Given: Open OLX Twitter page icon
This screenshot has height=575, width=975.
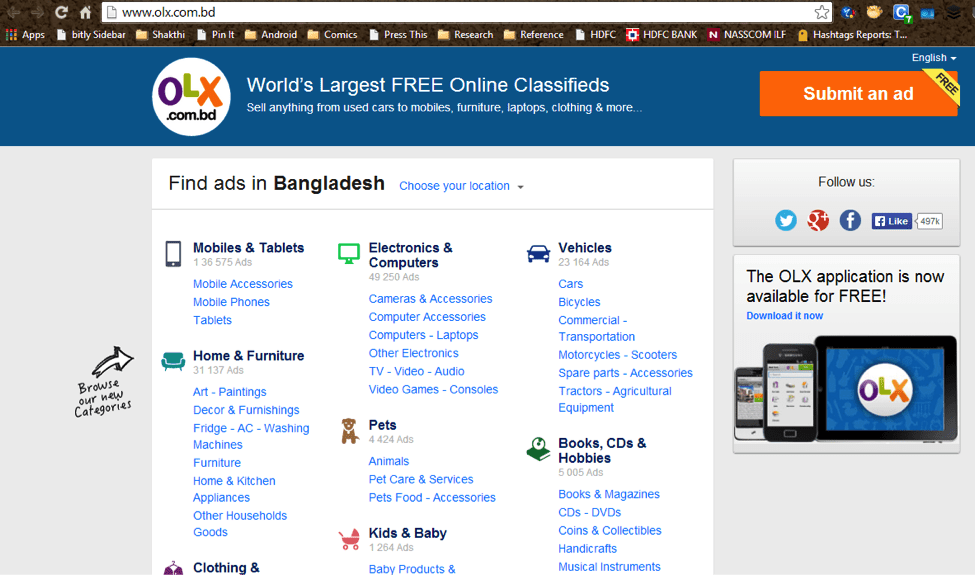Looking at the screenshot, I should click(x=786, y=220).
